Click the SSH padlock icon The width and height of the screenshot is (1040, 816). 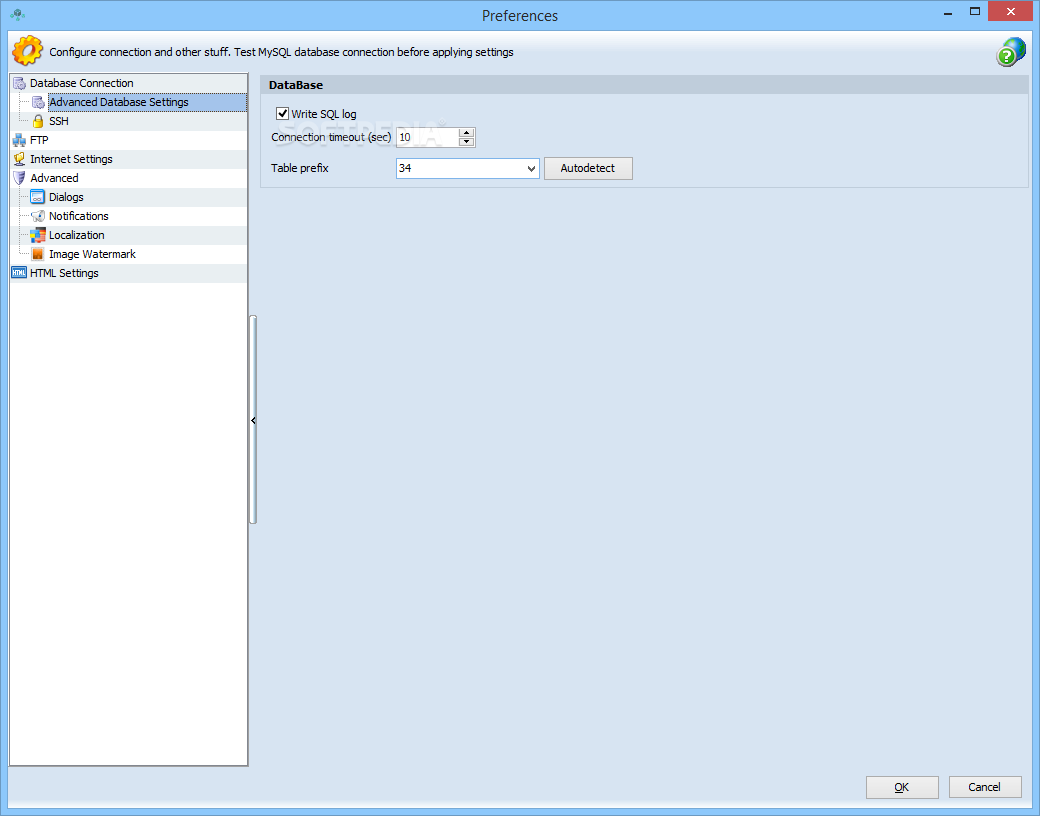point(38,121)
